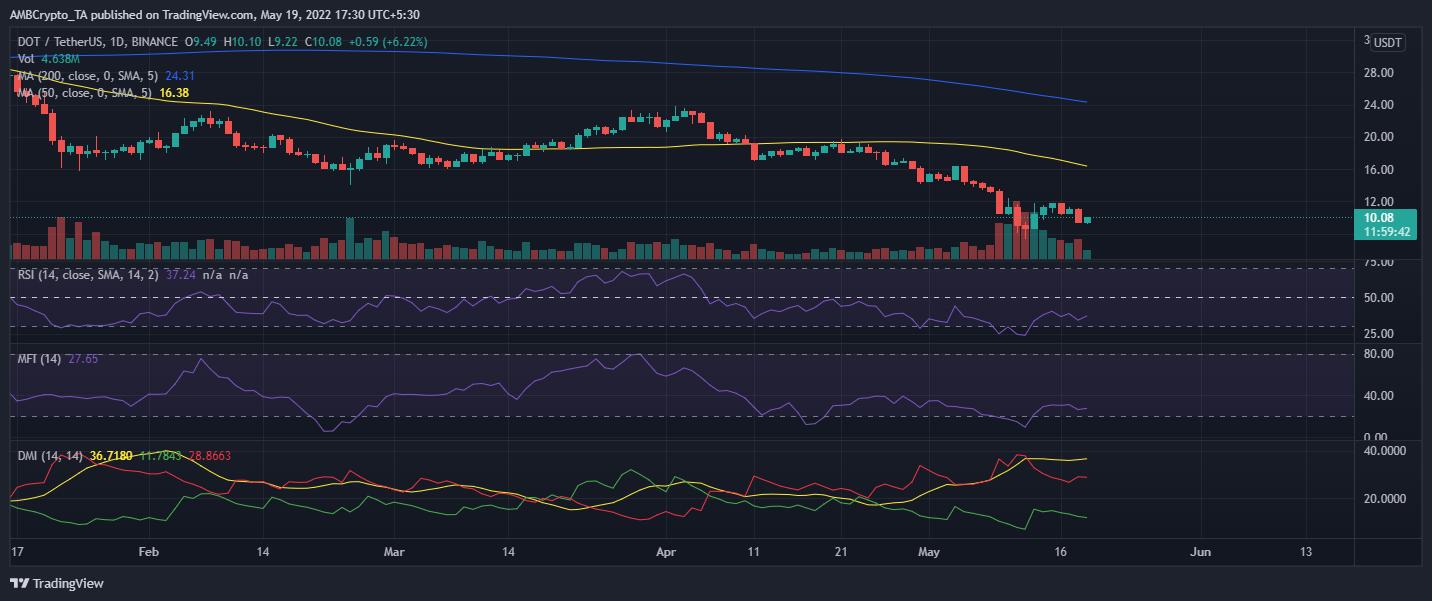
Task: Click the green 10.08 current price label
Action: click(x=1379, y=217)
